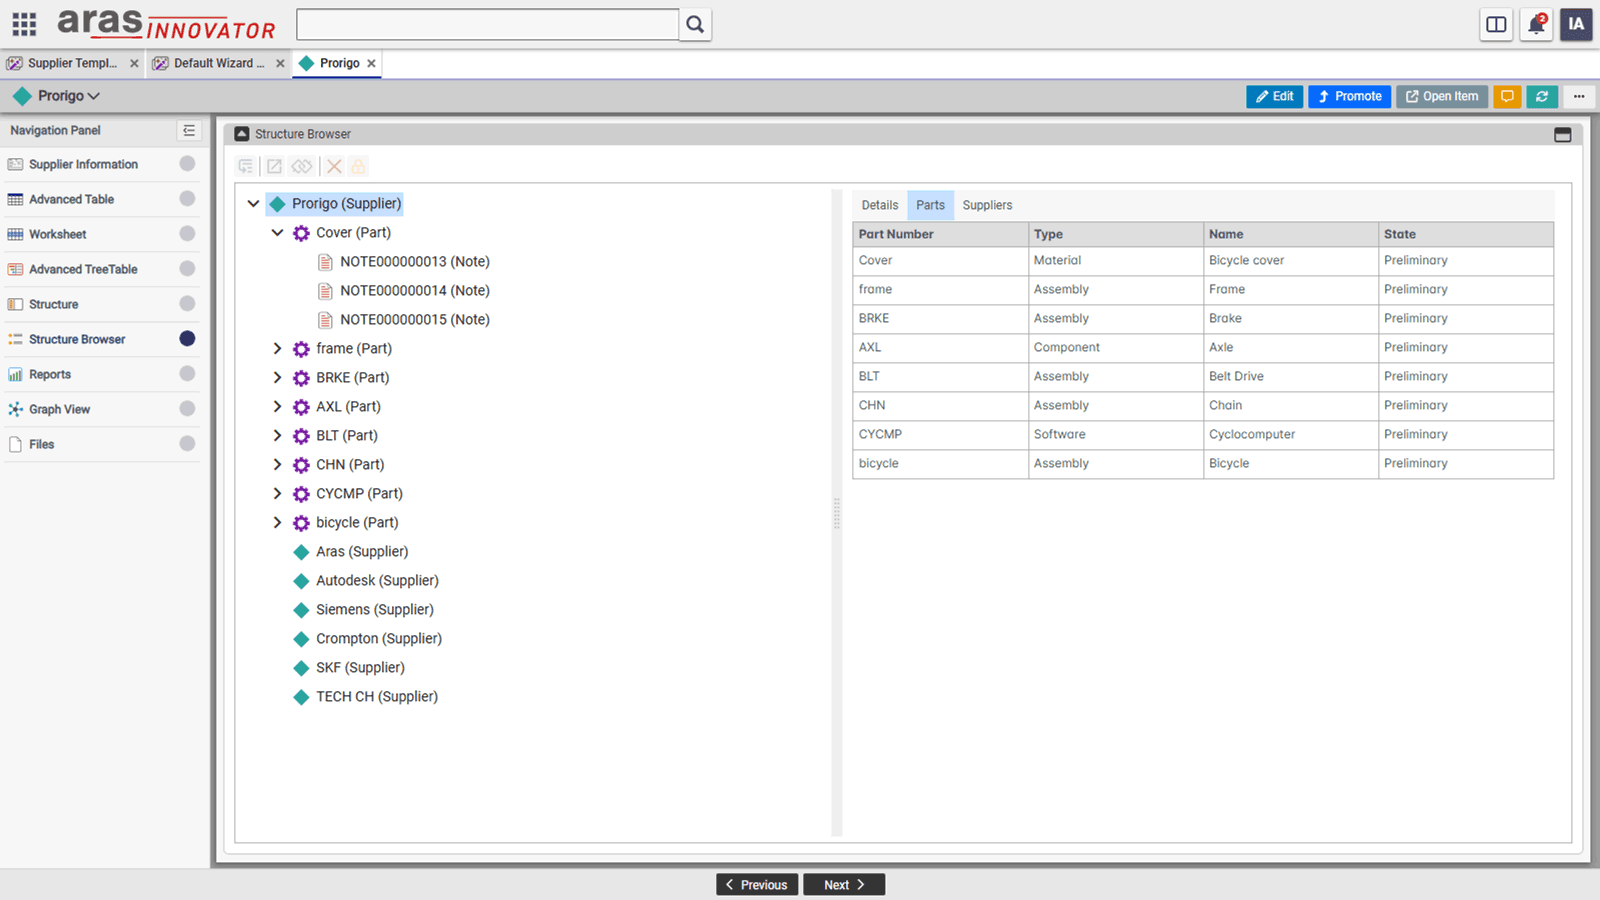This screenshot has height=900, width=1600.
Task: Sort by Part Number column header
Action: [940, 234]
